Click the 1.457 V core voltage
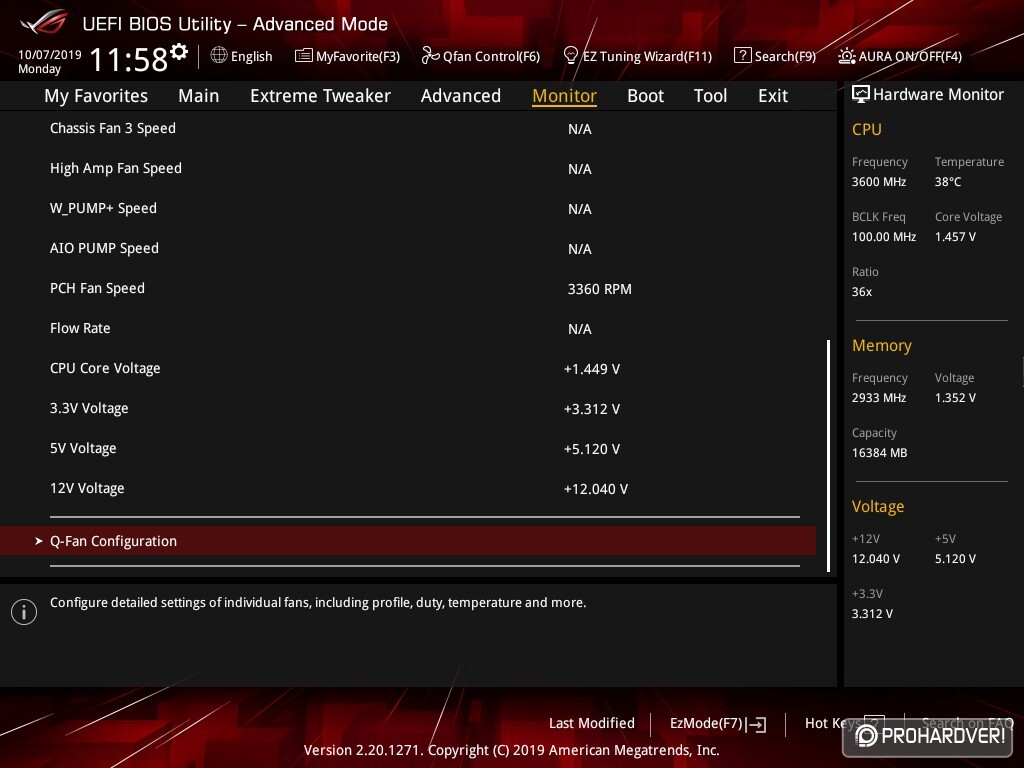 [x=955, y=236]
